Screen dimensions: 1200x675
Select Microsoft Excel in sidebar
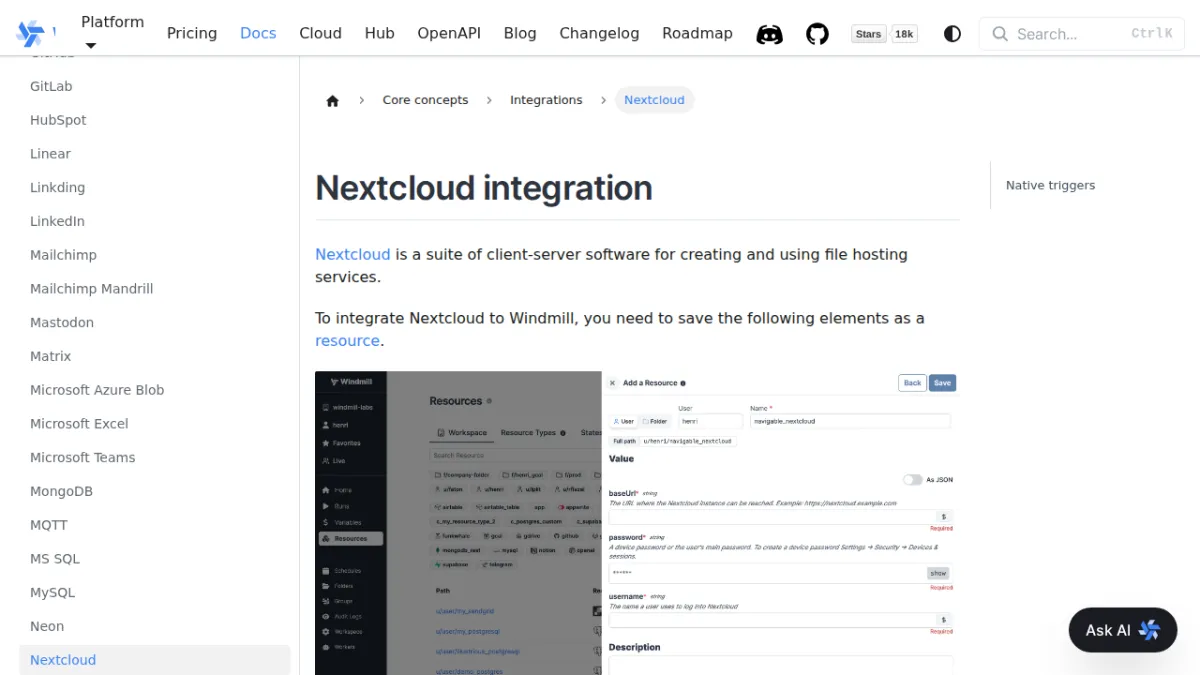click(79, 424)
